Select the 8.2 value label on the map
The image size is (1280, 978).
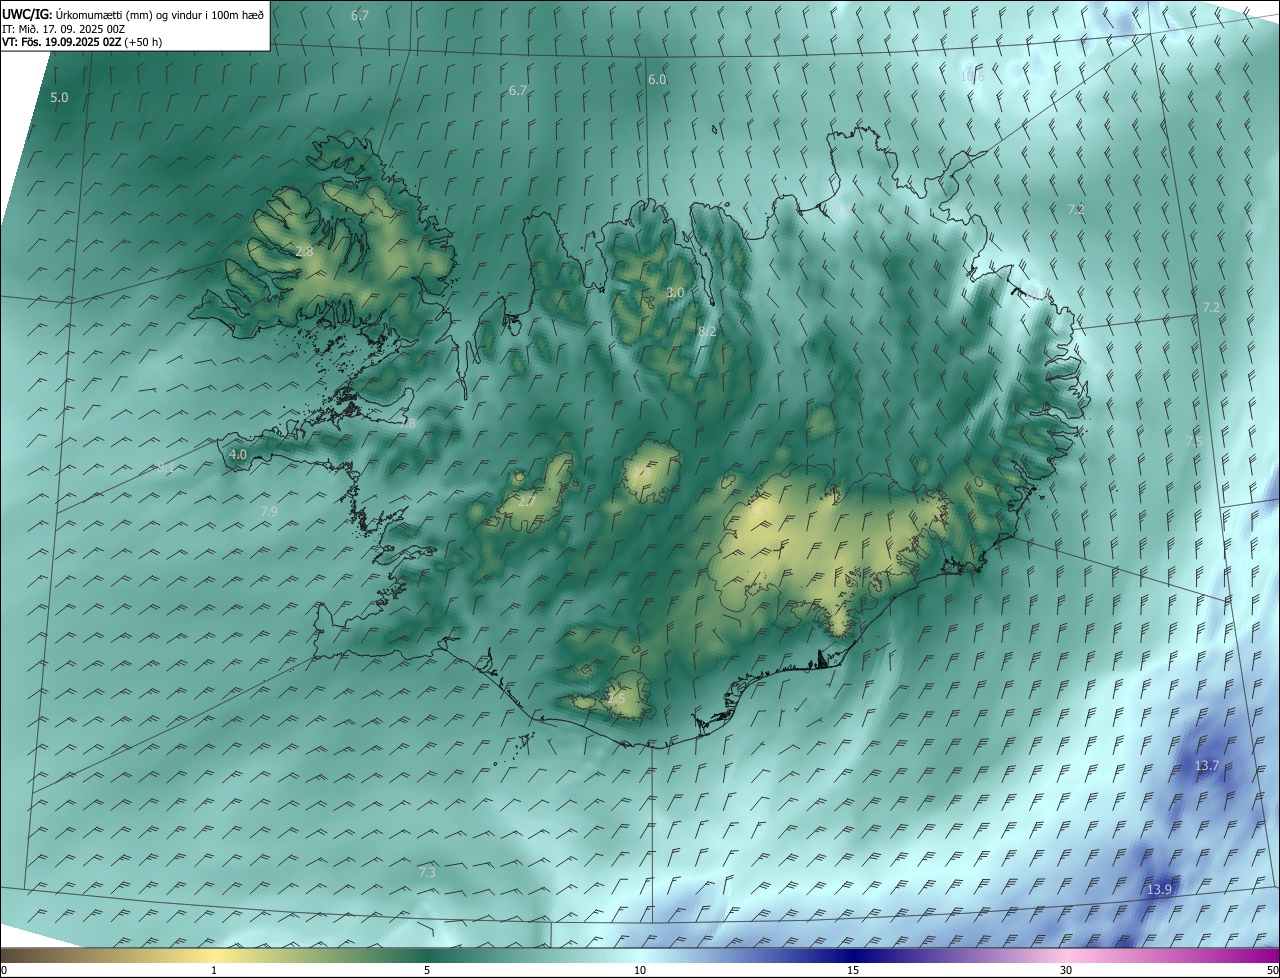pyautogui.click(x=707, y=331)
